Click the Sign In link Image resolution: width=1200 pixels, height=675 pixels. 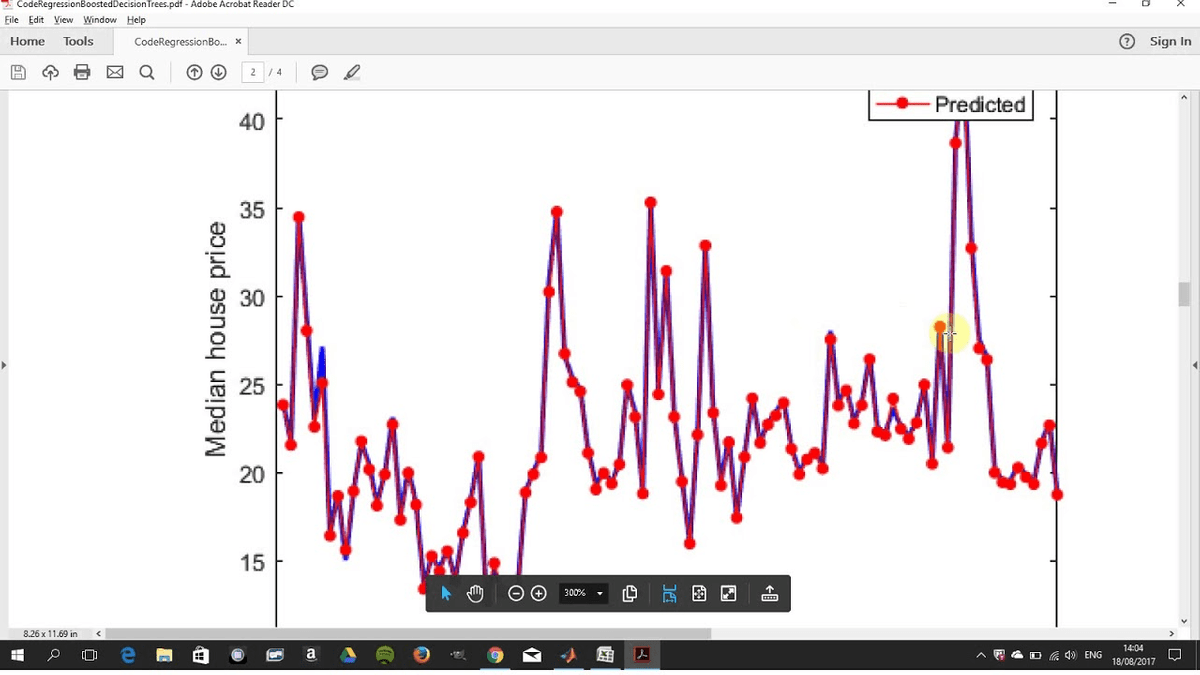(x=1170, y=41)
